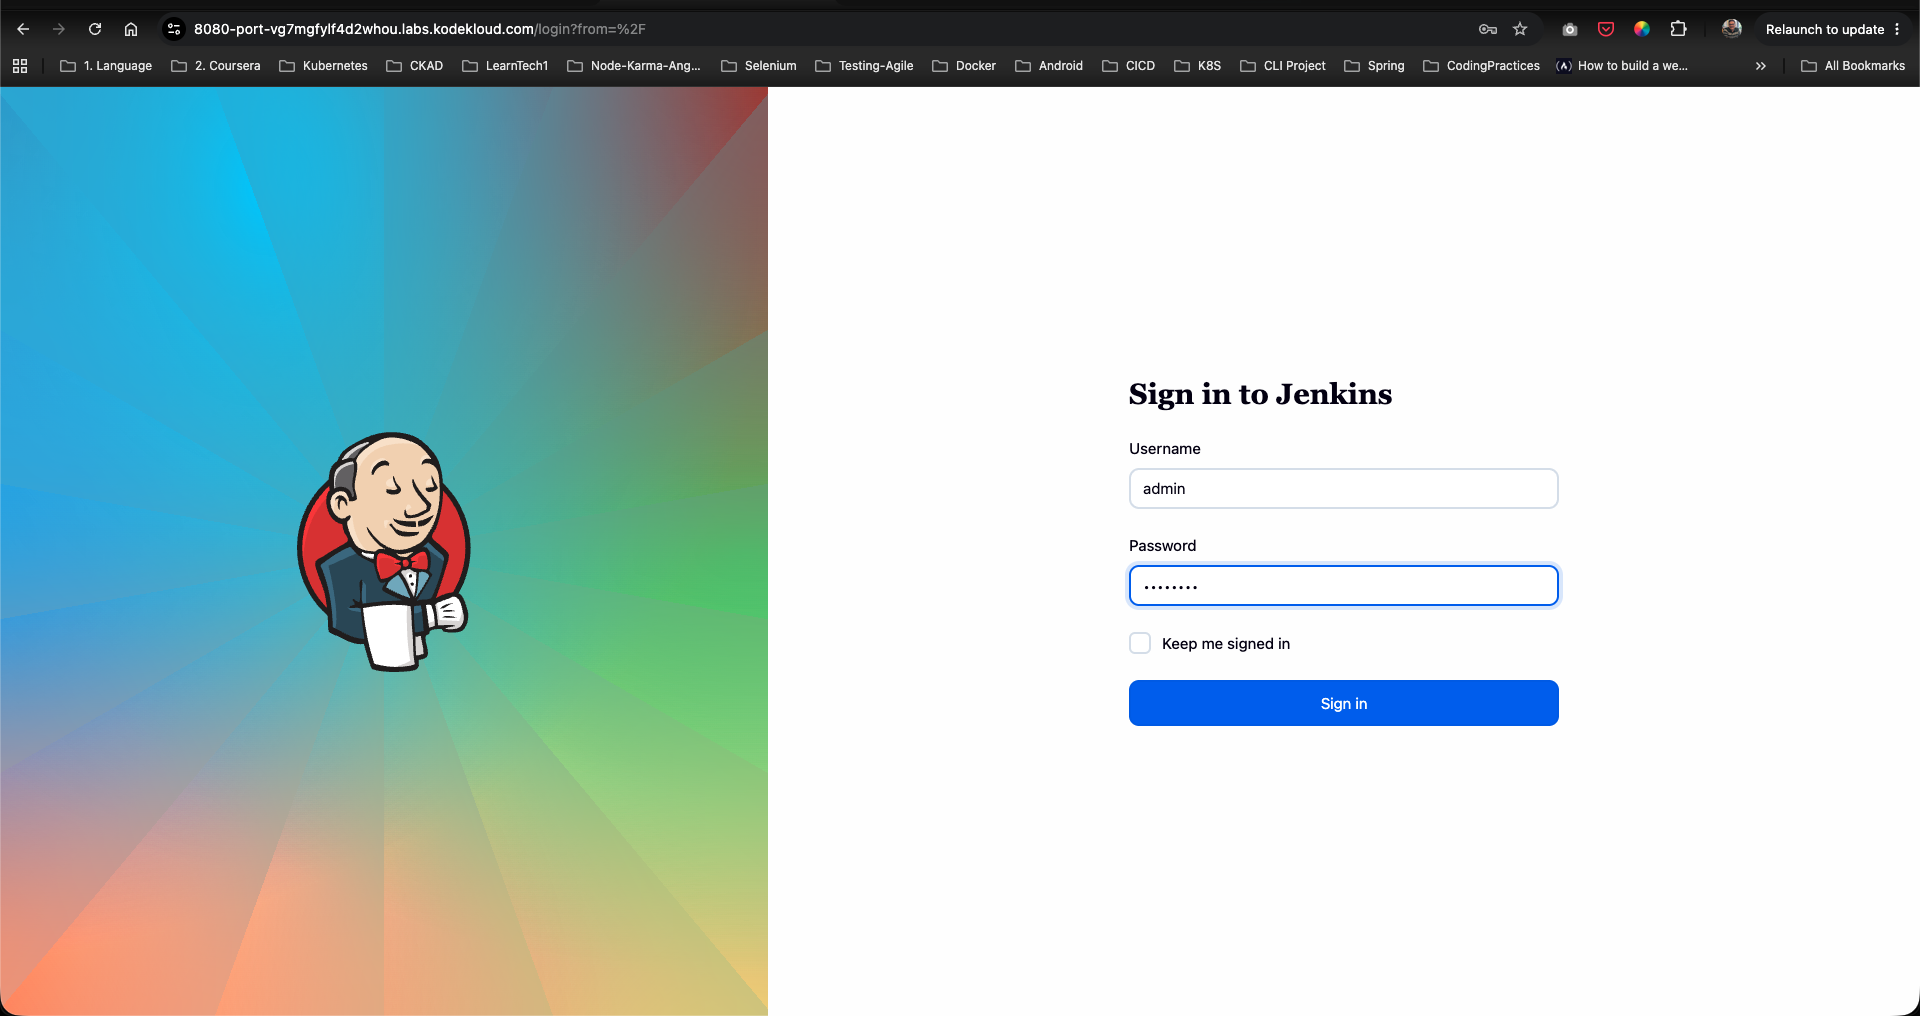The image size is (1920, 1016).
Task: Click Relaunch to update button
Action: coord(1825,29)
